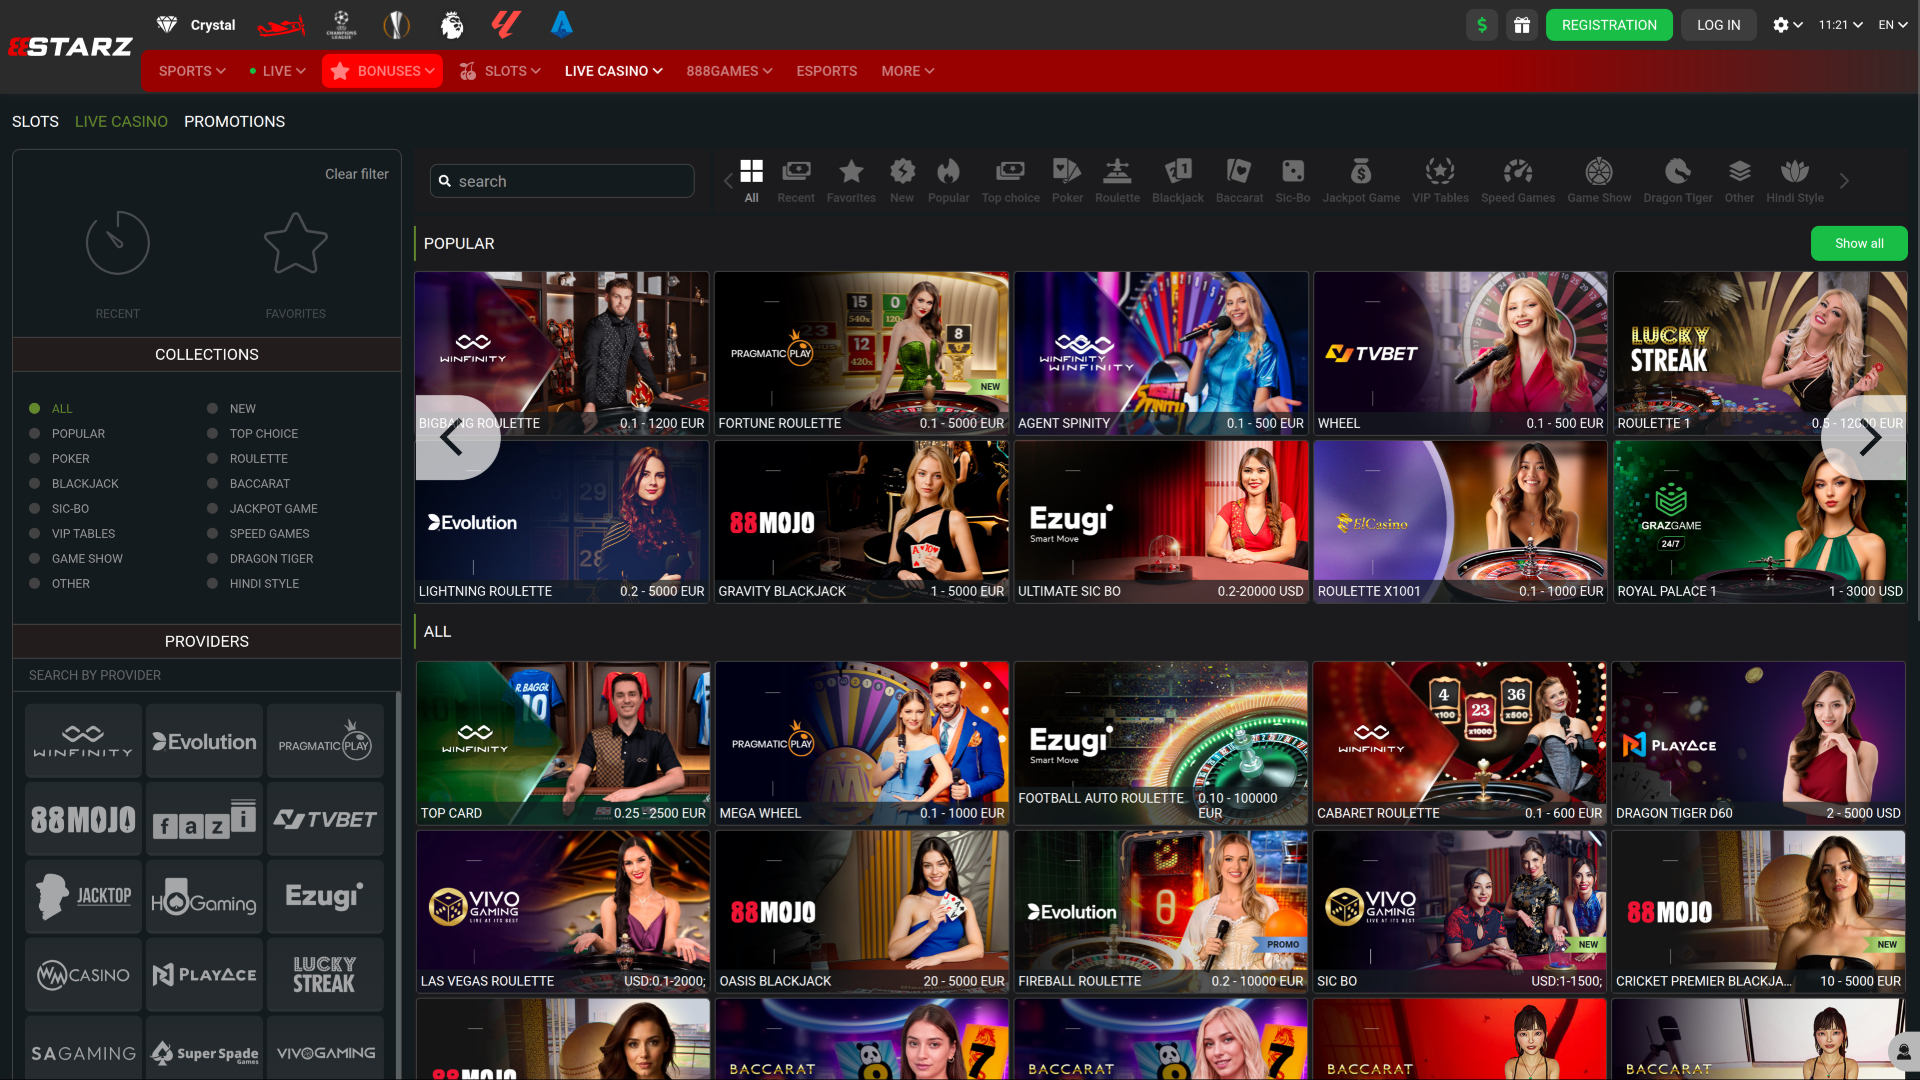This screenshot has height=1080, width=1920.
Task: Select the Dragon Tiger category icon
Action: pyautogui.click(x=1677, y=178)
